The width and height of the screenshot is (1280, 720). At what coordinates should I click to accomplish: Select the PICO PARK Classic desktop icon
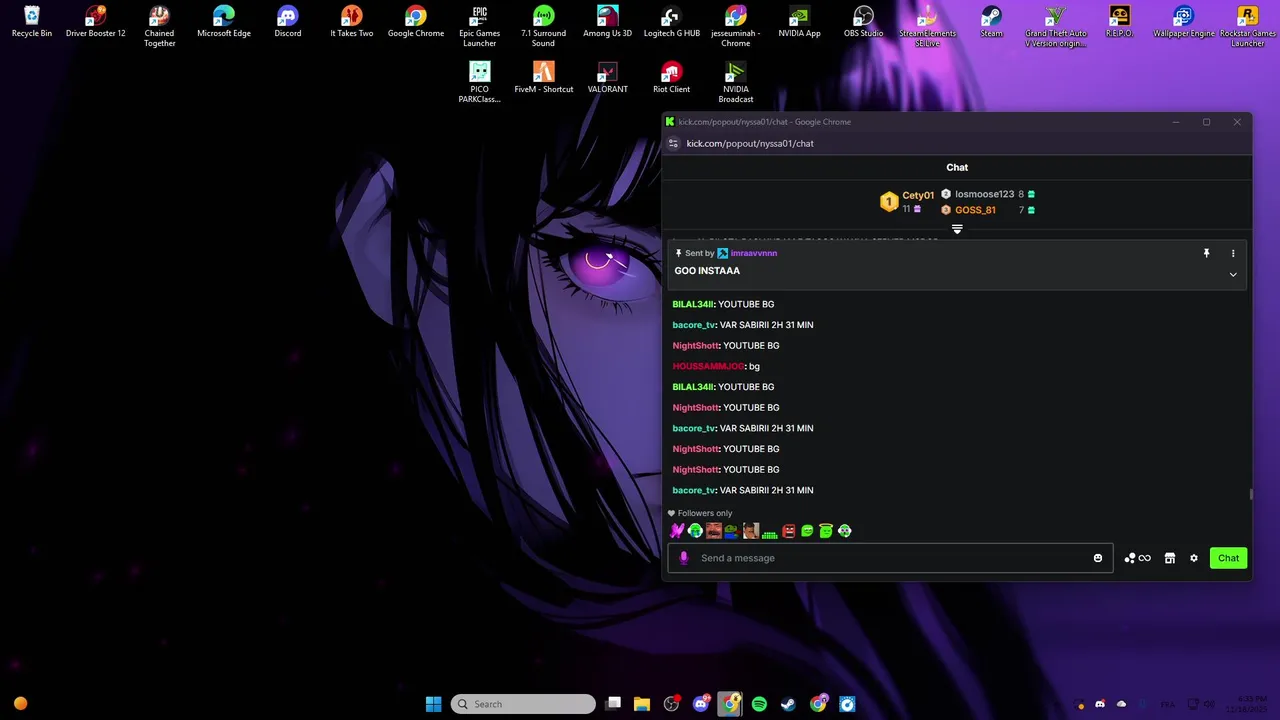tap(480, 83)
